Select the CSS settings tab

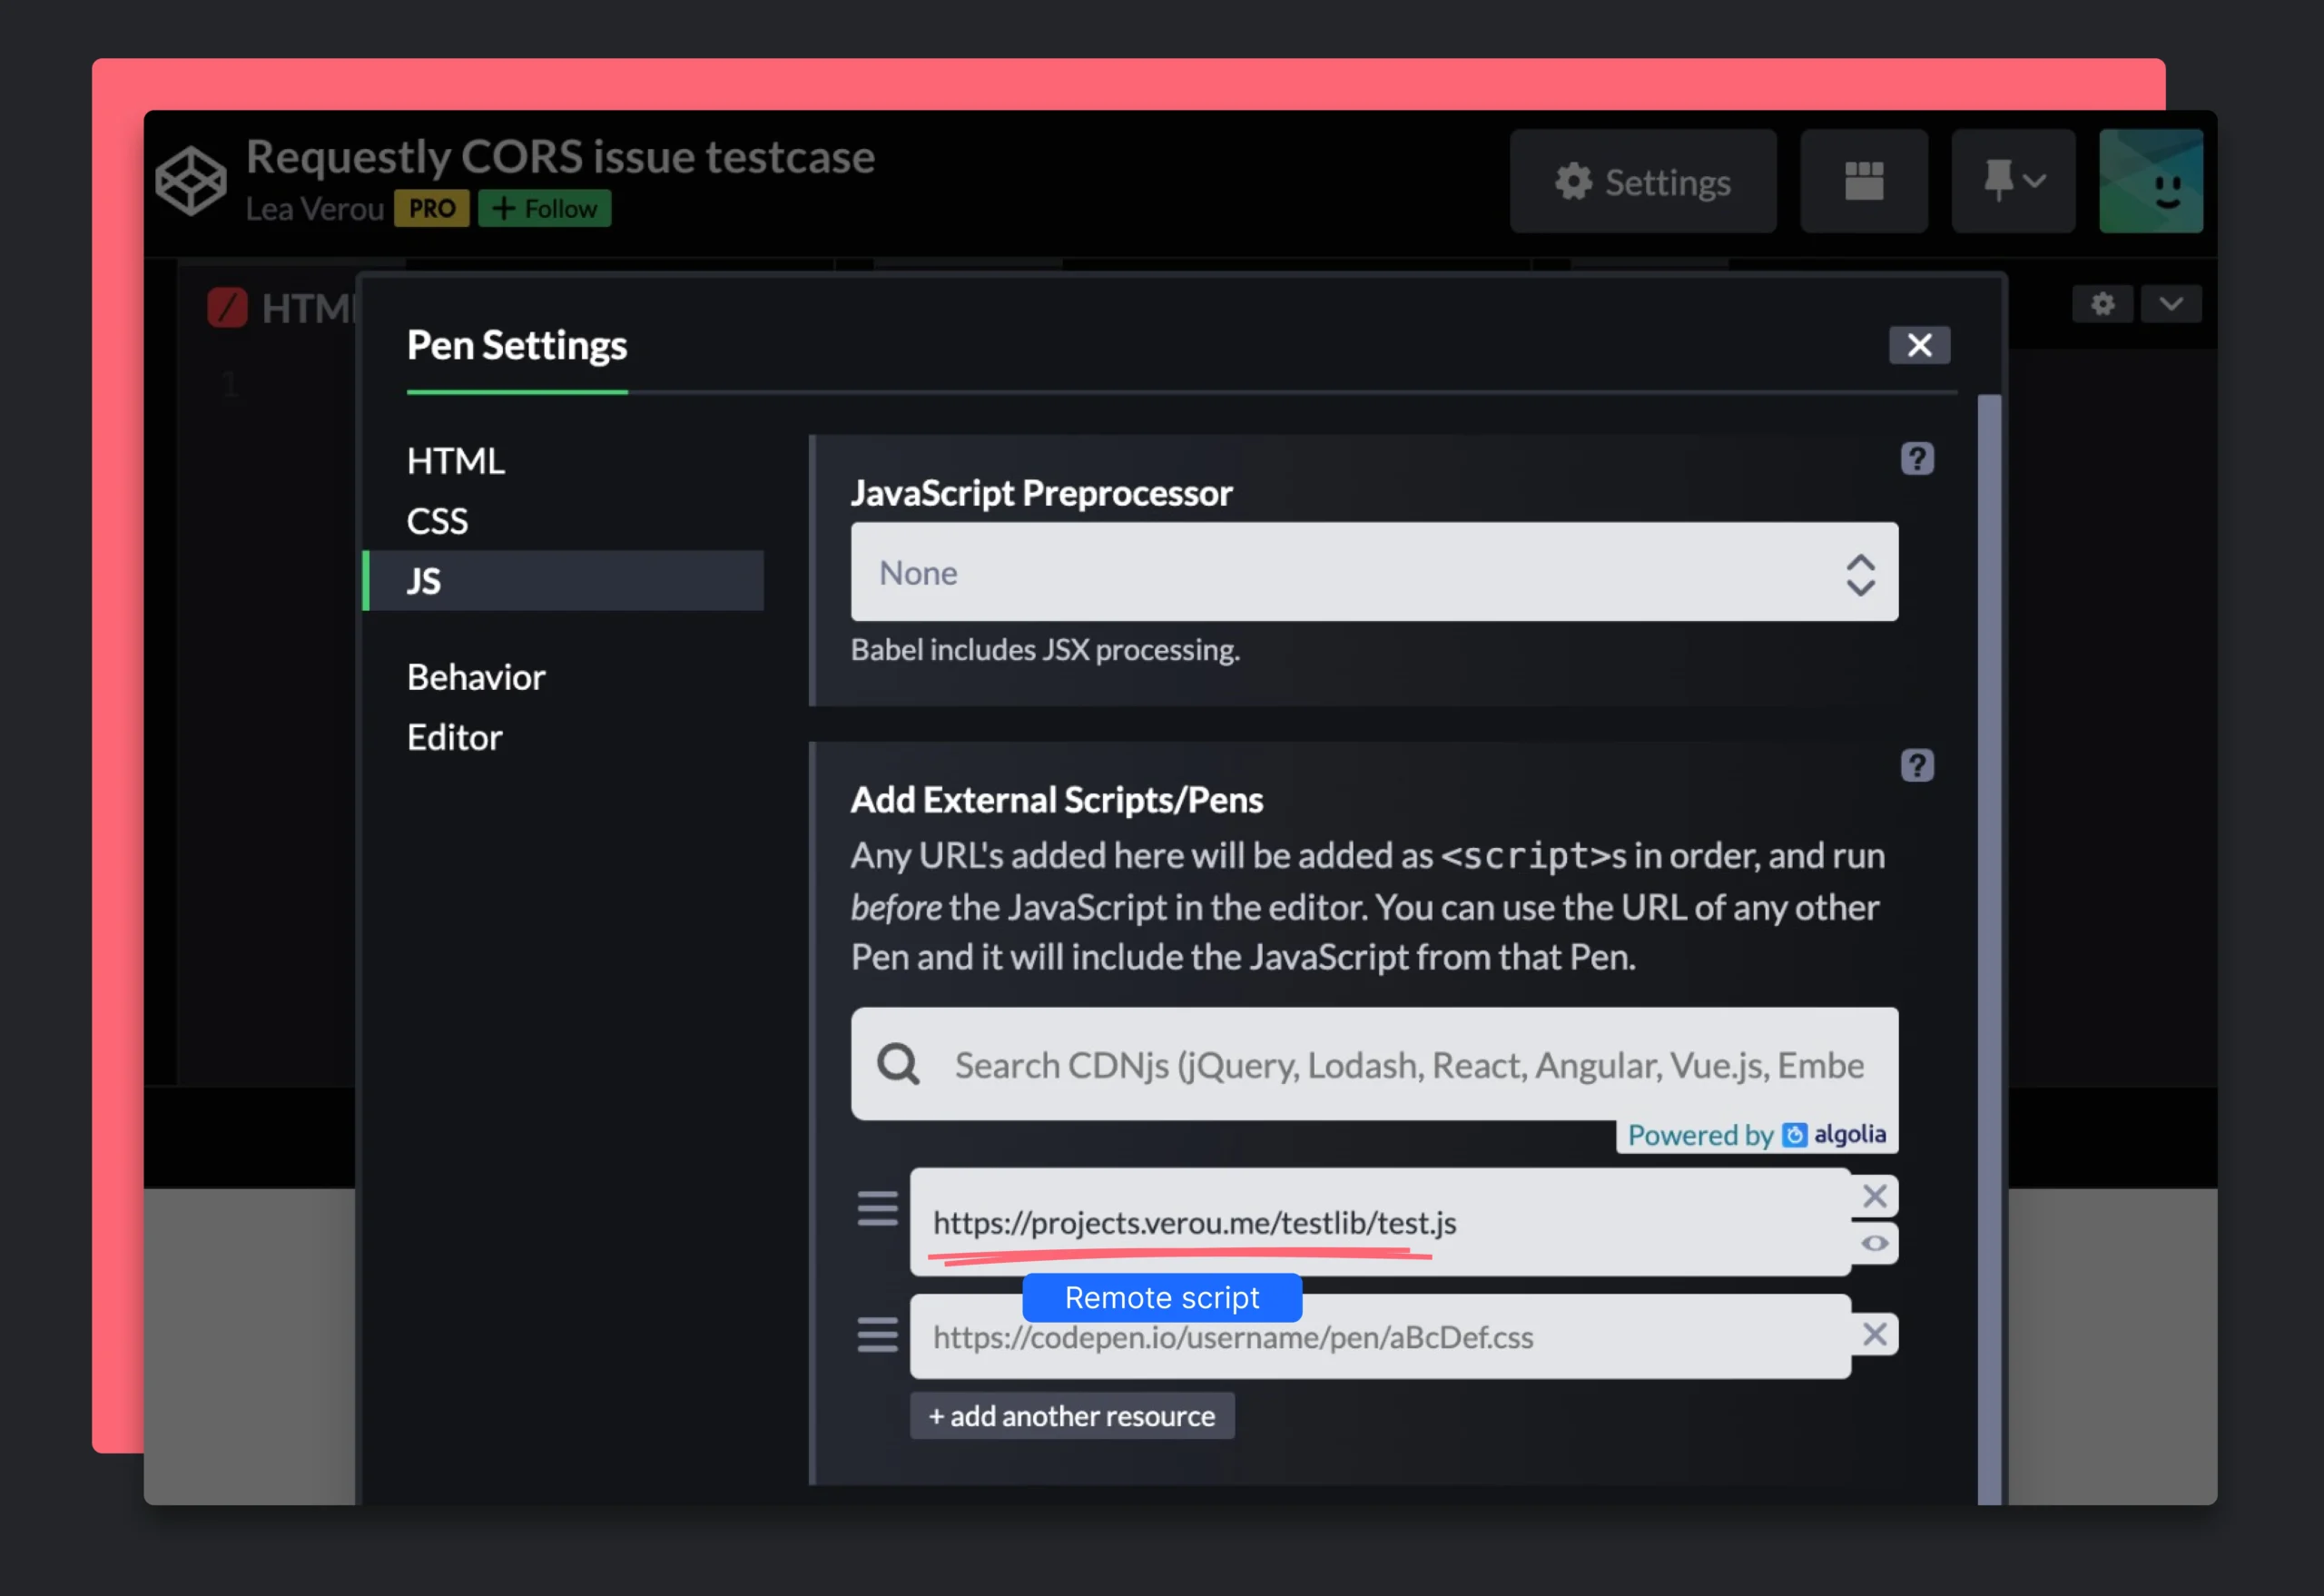click(x=437, y=521)
